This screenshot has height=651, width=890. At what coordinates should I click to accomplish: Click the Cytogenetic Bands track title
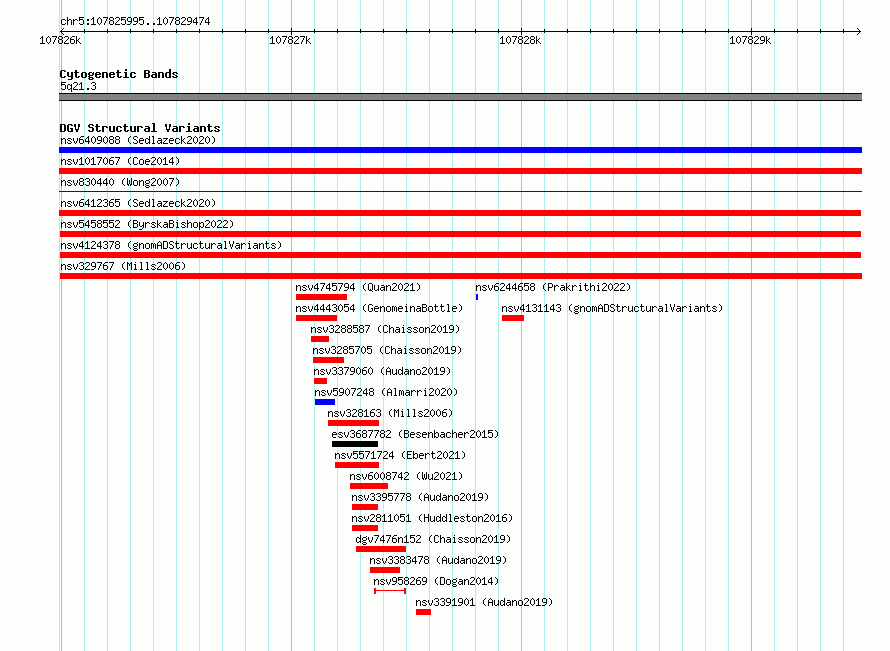coord(119,74)
